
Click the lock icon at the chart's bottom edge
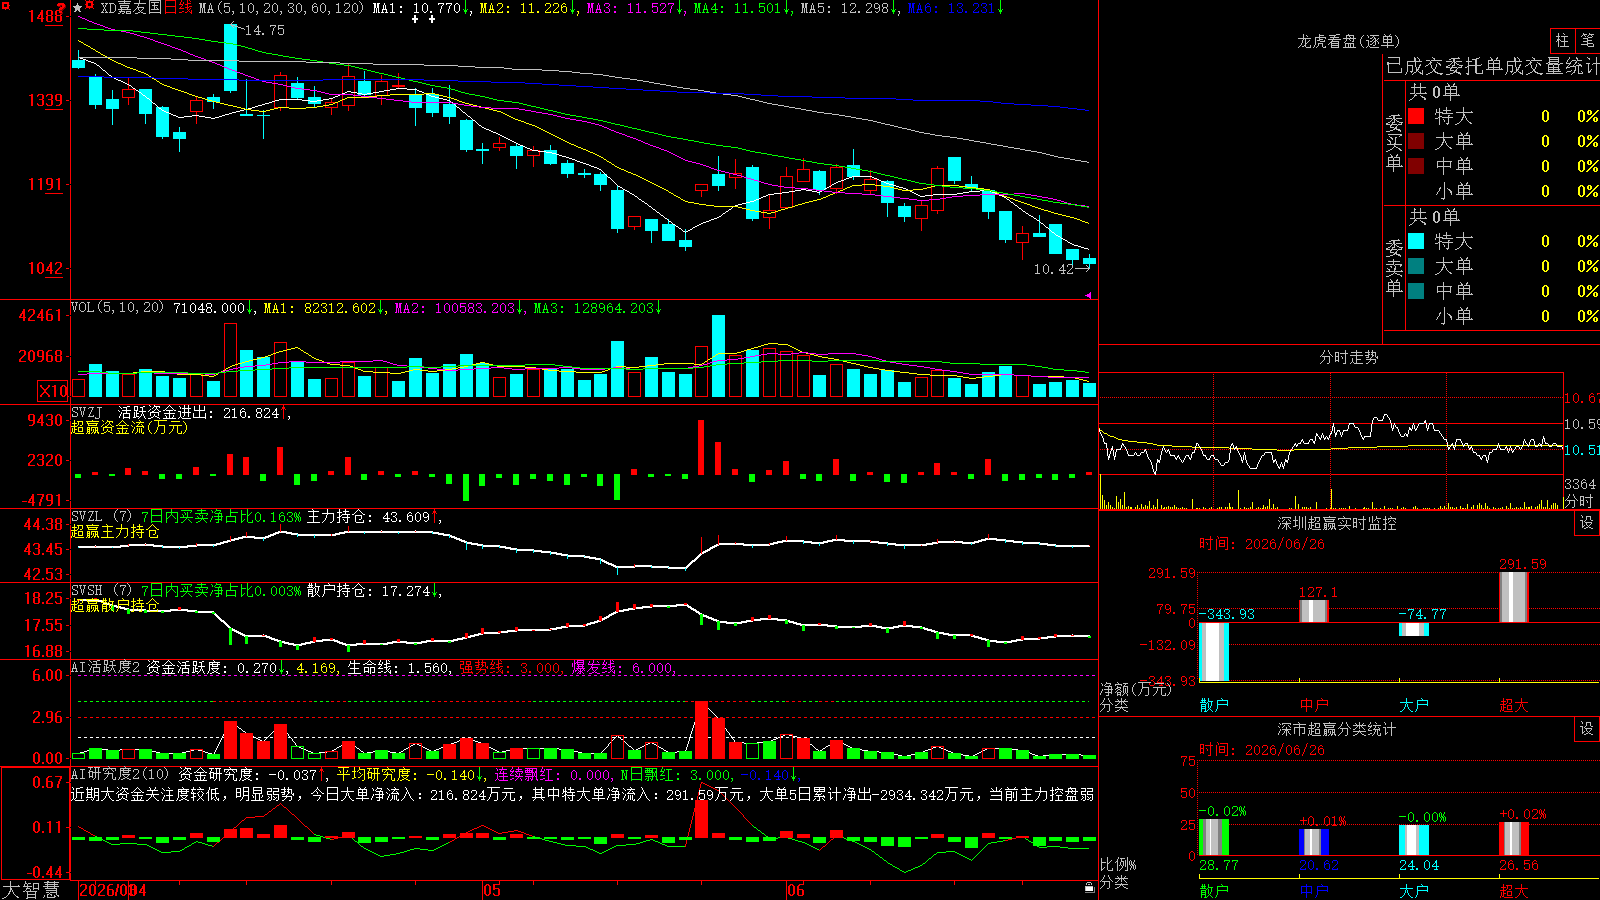[1089, 888]
